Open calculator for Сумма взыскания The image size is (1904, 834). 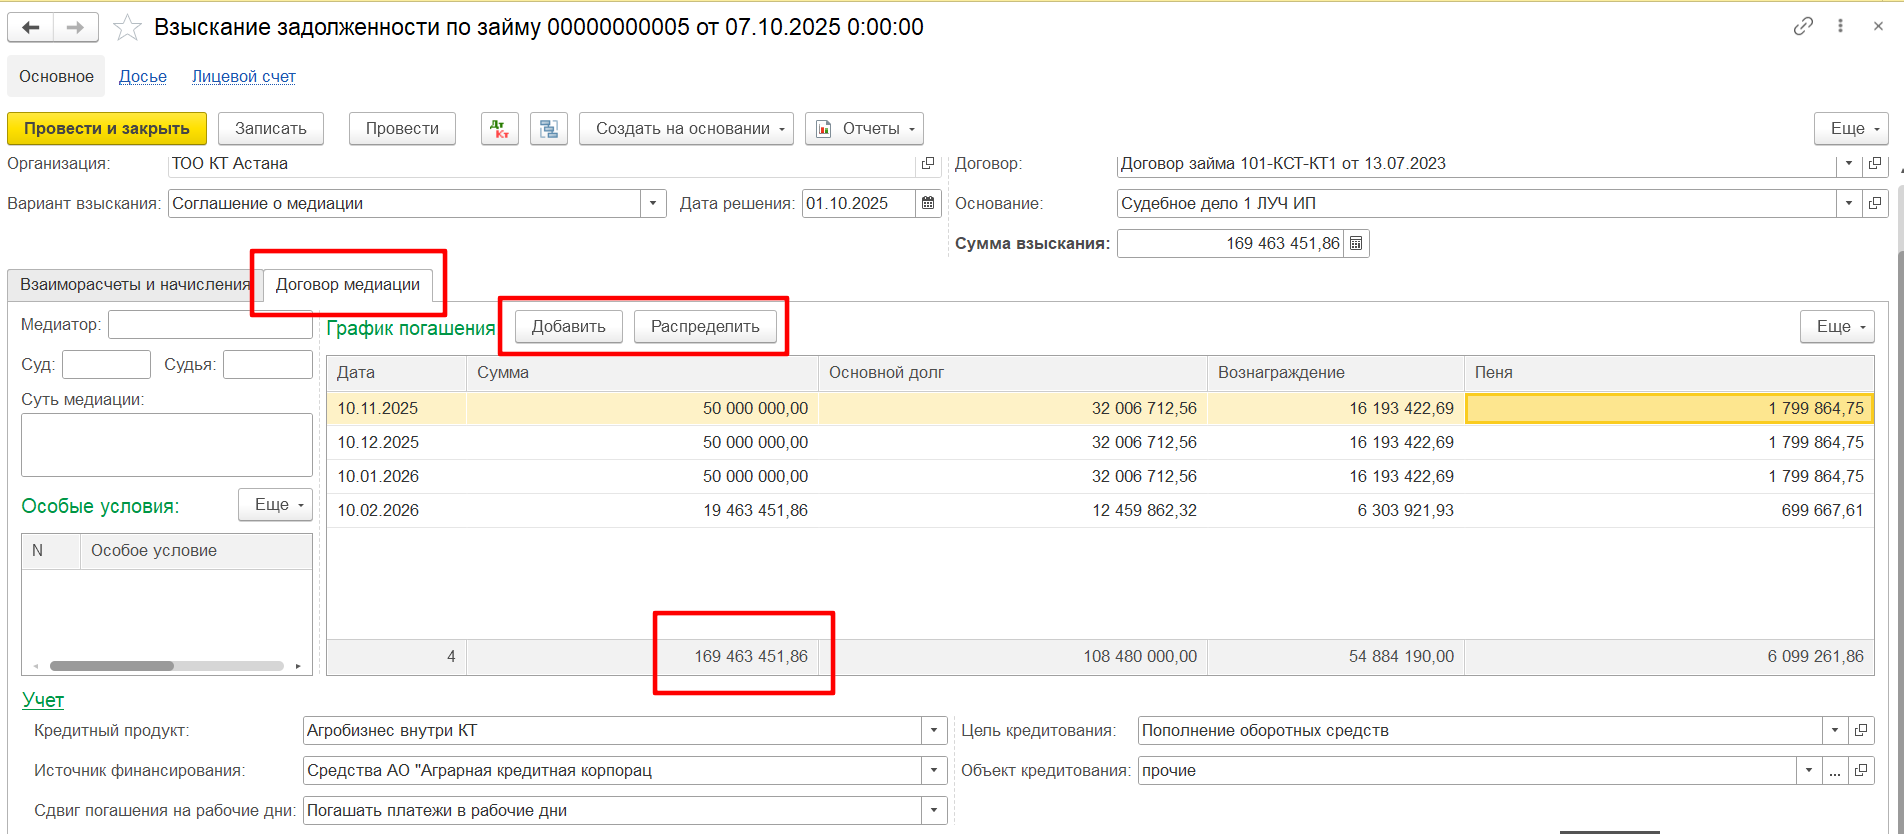pos(1356,243)
